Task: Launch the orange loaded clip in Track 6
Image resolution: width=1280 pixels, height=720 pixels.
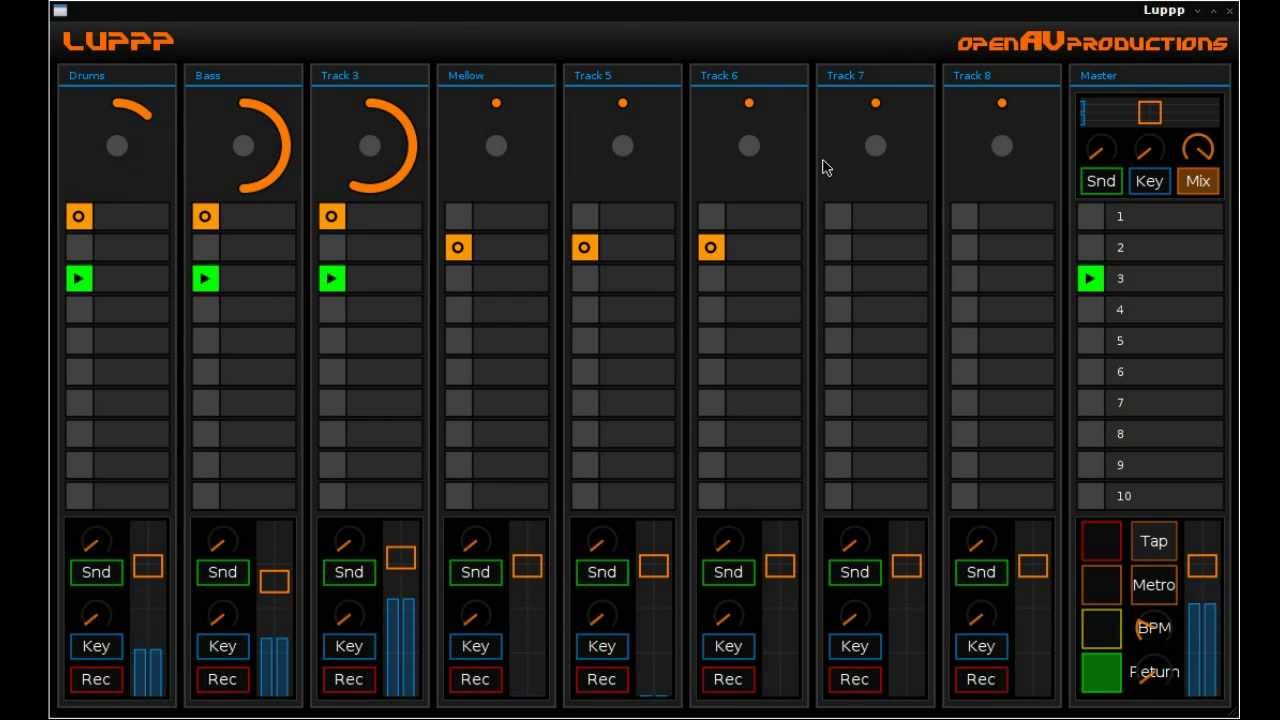Action: coord(711,248)
